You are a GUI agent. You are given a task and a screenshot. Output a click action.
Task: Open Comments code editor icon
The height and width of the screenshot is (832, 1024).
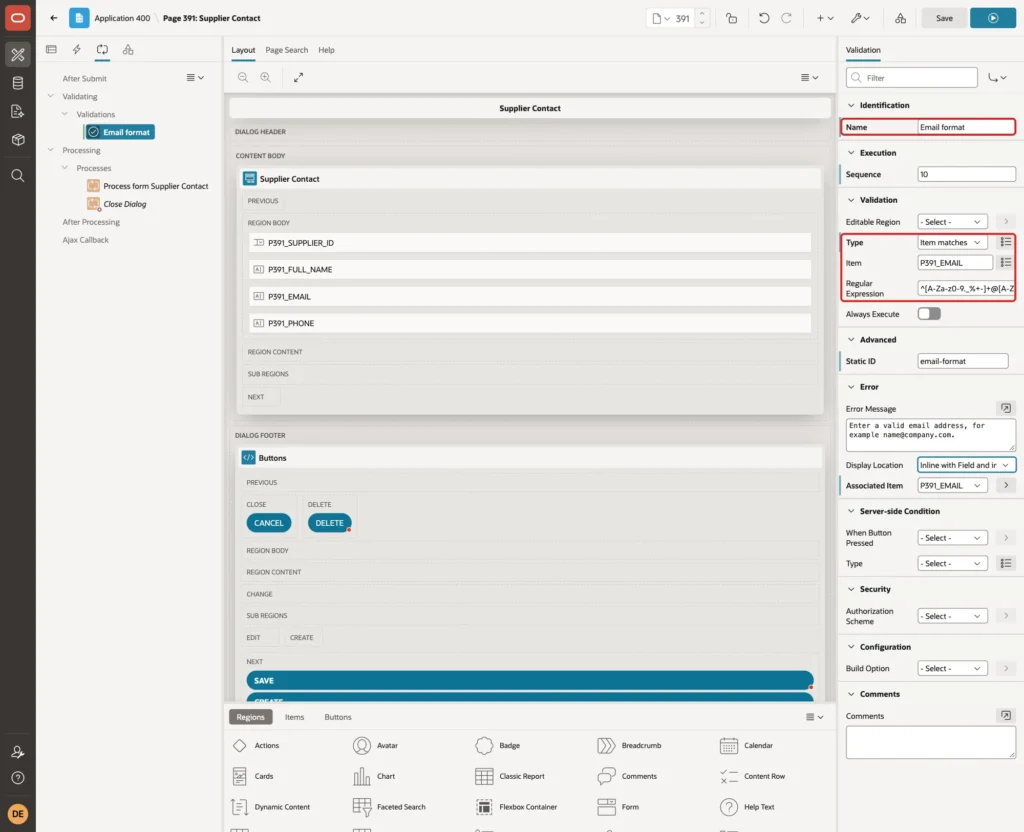(x=1005, y=716)
